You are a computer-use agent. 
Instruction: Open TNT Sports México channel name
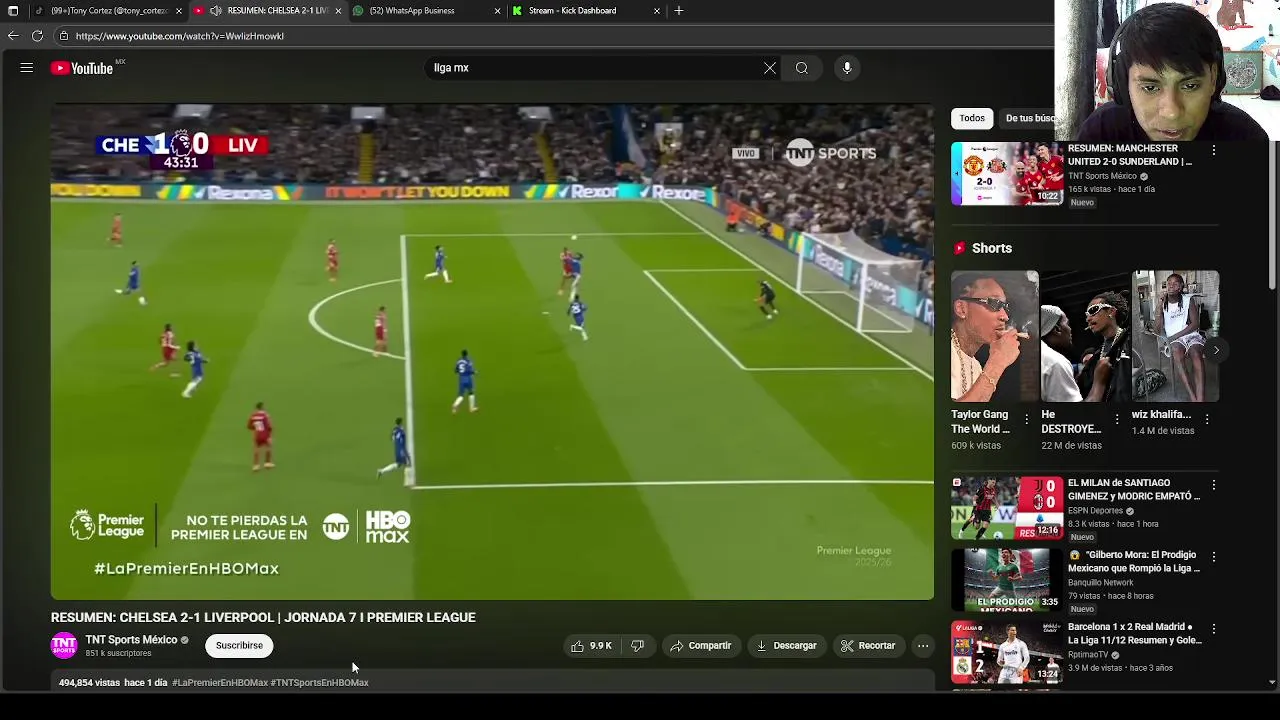click(131, 640)
